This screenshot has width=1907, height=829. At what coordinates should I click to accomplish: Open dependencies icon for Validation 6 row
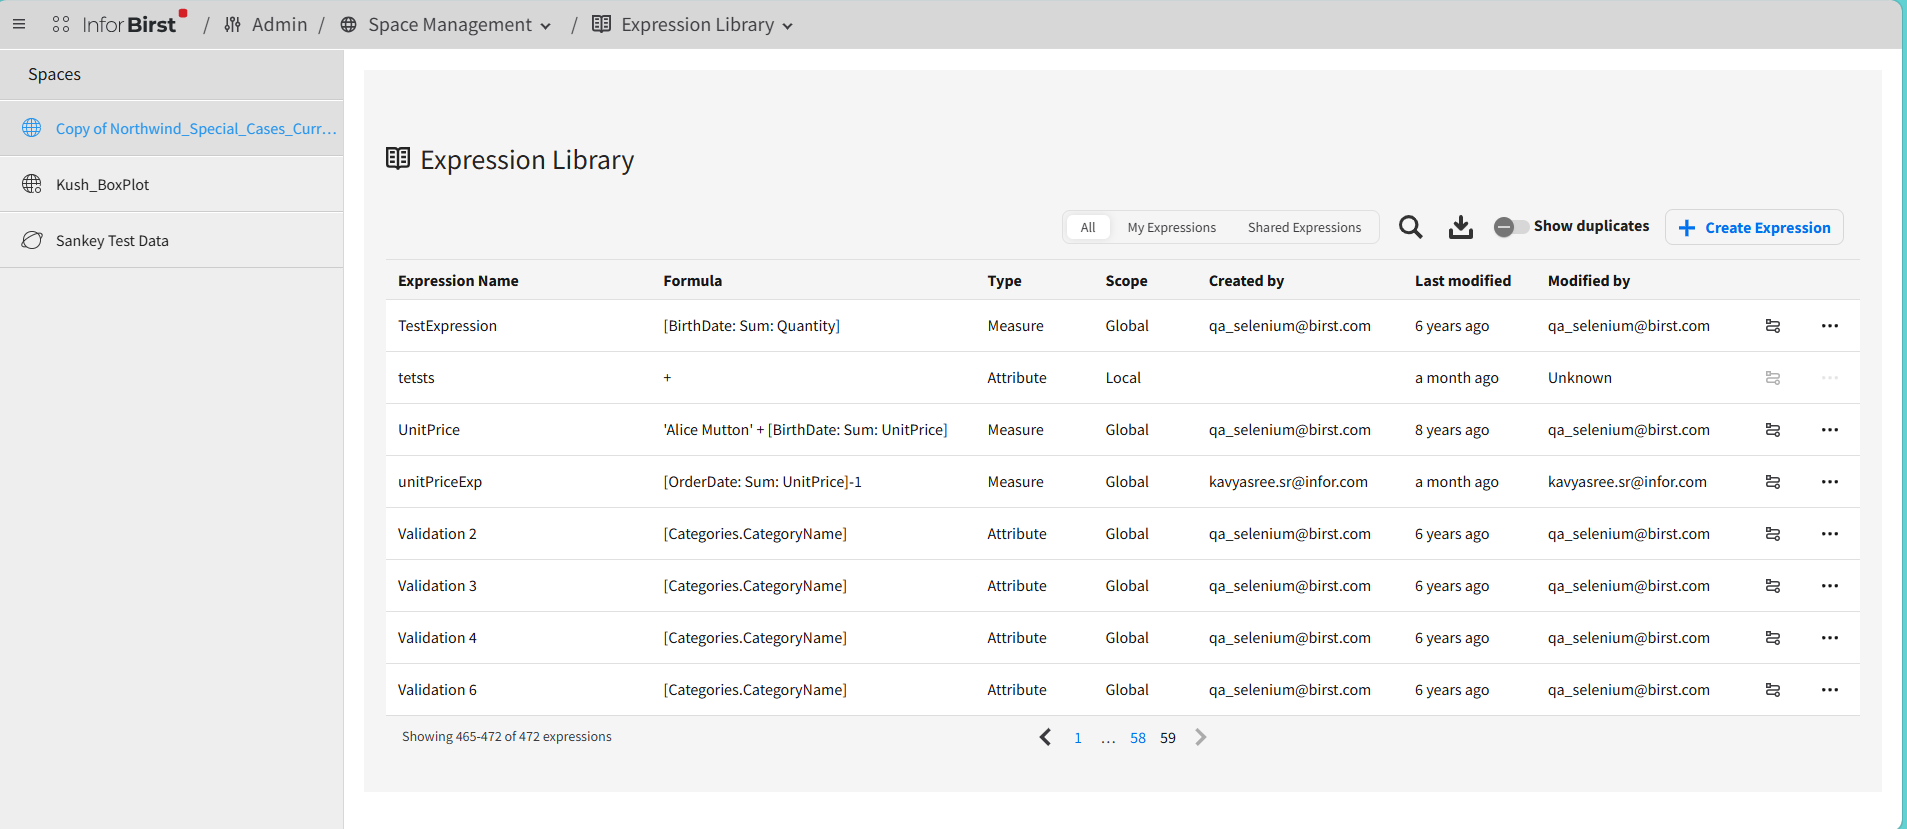tap(1773, 690)
